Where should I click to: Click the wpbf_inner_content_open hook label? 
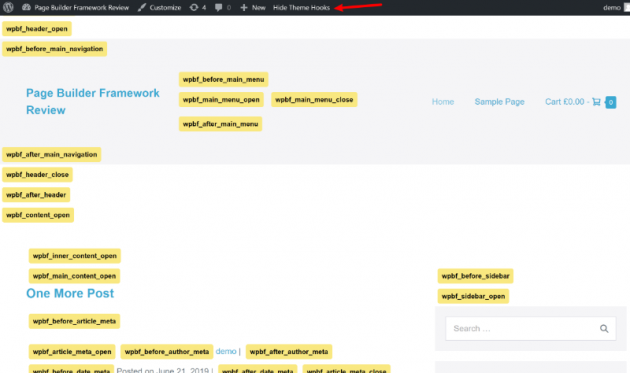(75, 256)
